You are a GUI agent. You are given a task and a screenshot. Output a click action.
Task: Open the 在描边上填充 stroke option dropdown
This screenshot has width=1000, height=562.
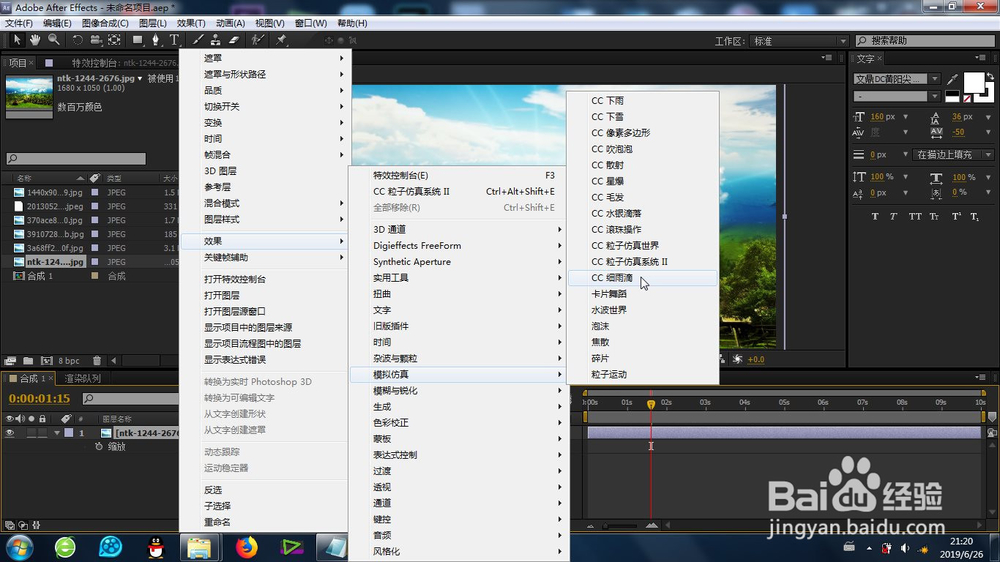(952, 154)
